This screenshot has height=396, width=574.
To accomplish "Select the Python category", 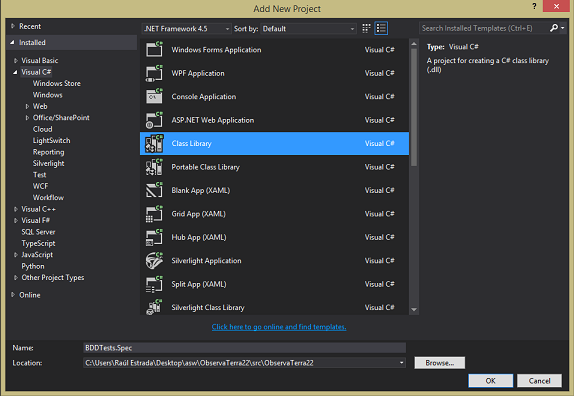I will (x=33, y=266).
